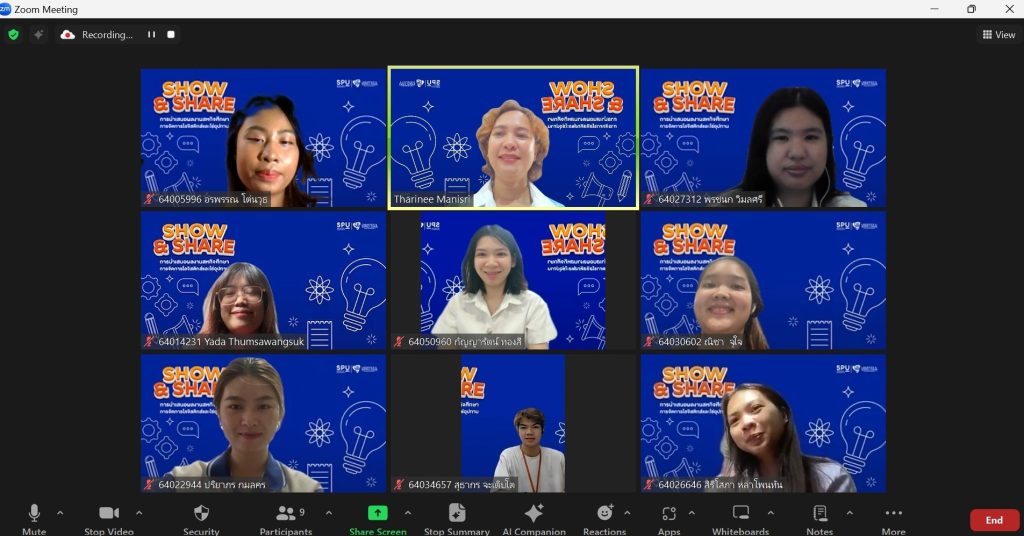The height and width of the screenshot is (536, 1024).
Task: Click the name label Tharinee Manisri
Action: click(x=431, y=199)
